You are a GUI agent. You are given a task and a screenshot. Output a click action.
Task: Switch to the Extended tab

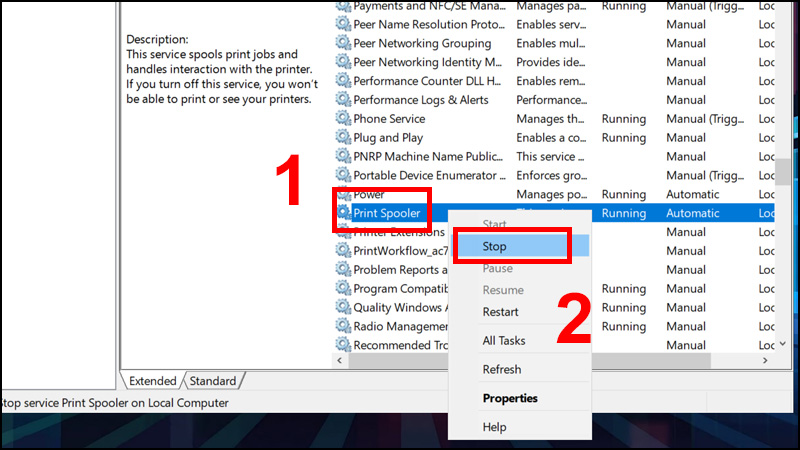pyautogui.click(x=152, y=381)
